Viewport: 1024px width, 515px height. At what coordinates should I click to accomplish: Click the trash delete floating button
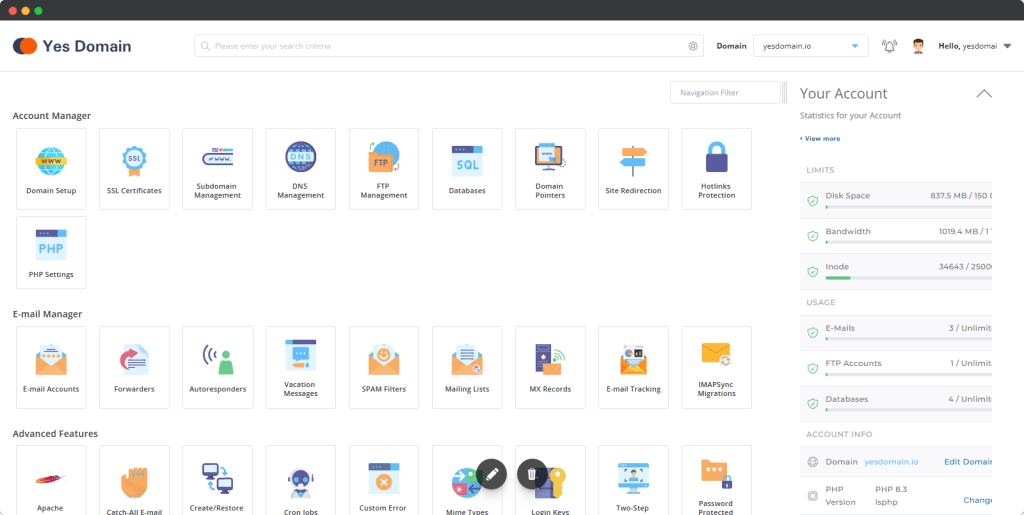click(532, 474)
